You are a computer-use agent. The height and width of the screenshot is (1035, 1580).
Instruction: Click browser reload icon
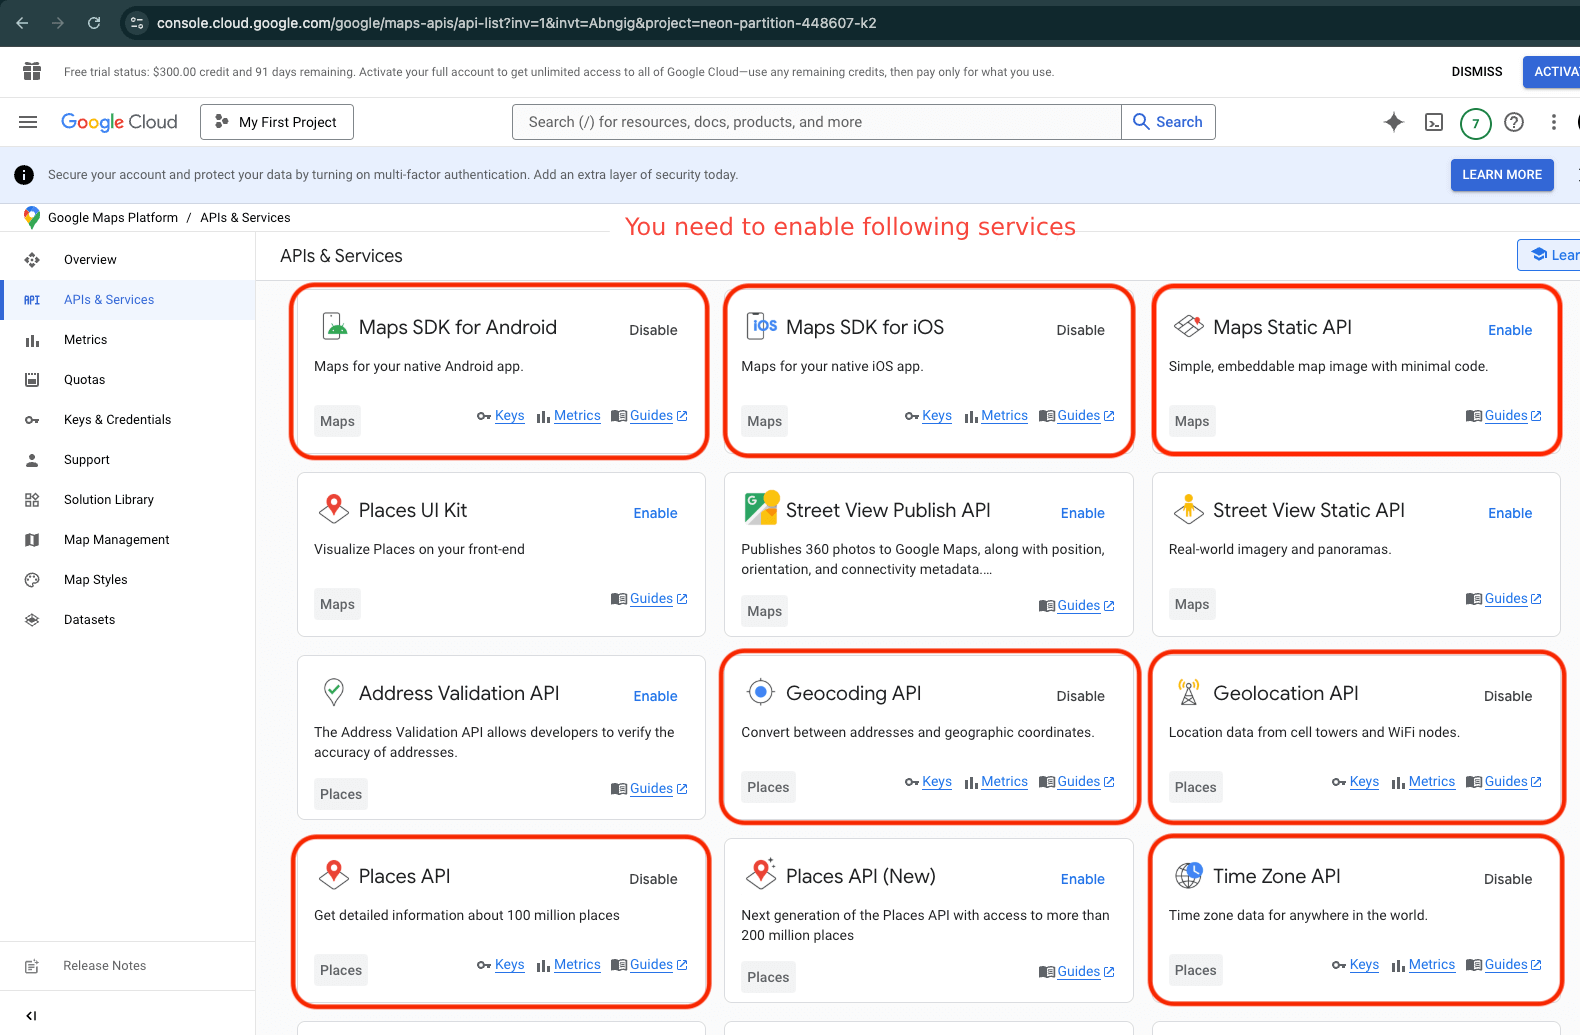point(94,22)
